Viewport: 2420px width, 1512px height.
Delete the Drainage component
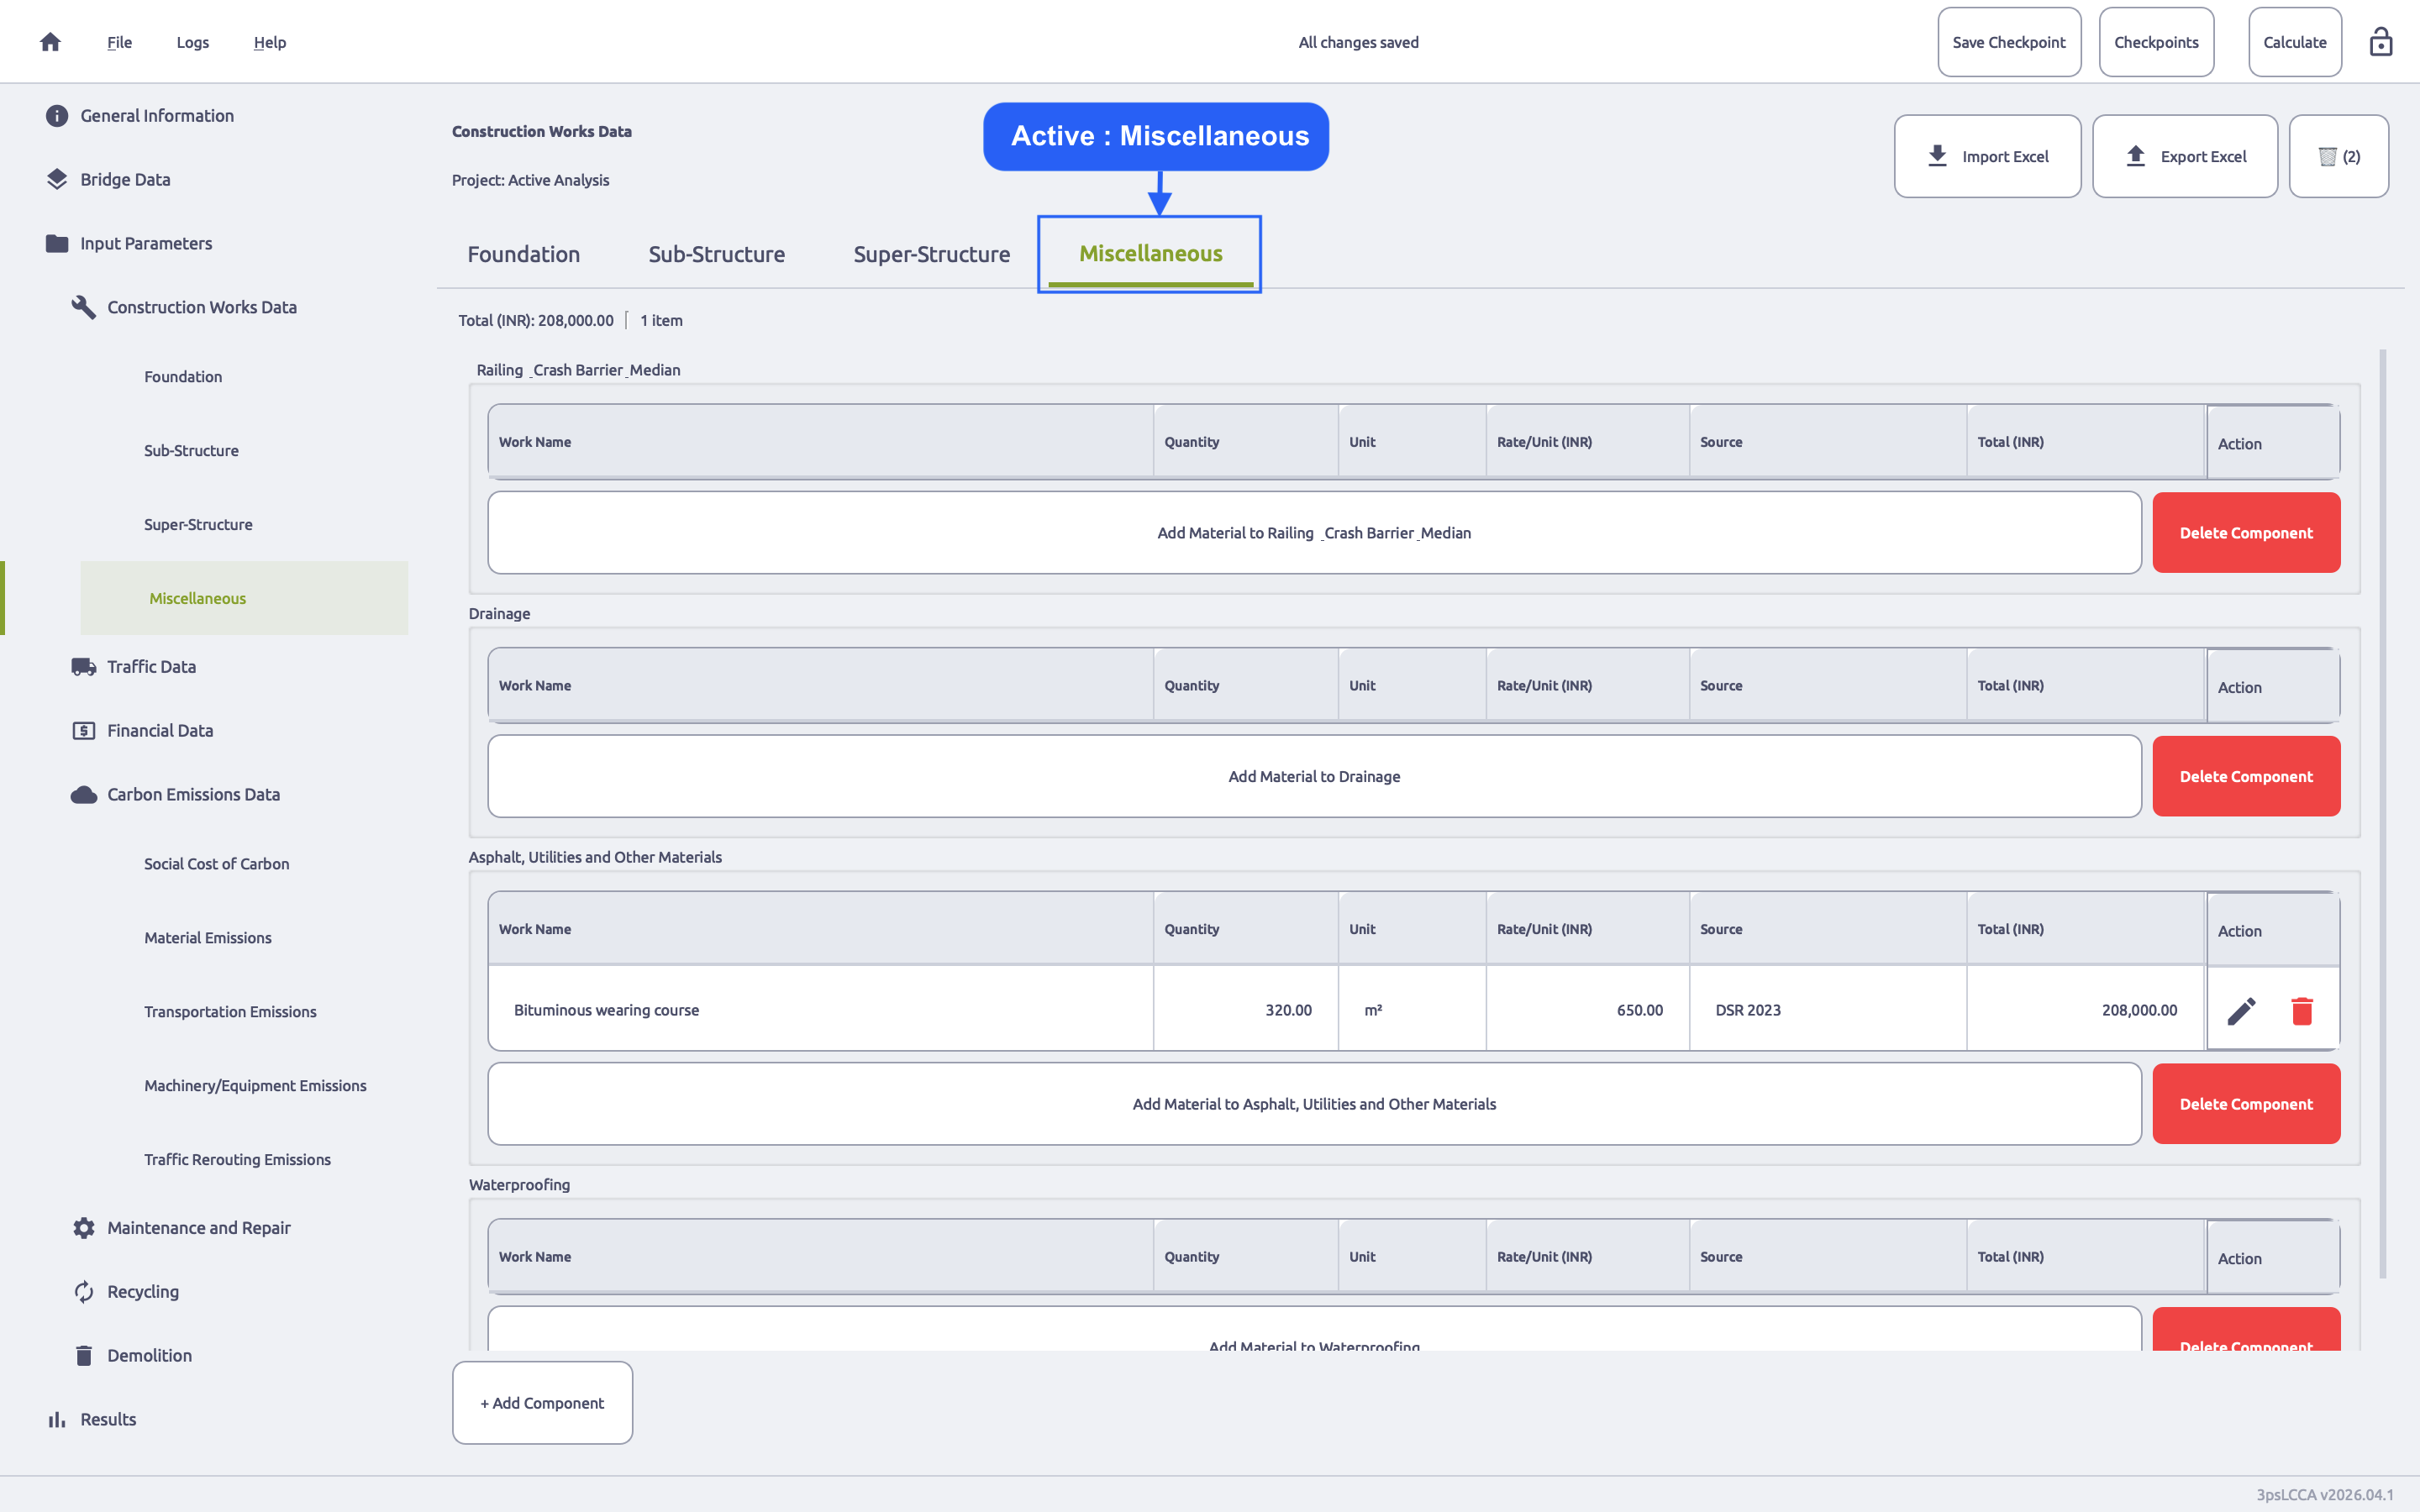point(2246,777)
